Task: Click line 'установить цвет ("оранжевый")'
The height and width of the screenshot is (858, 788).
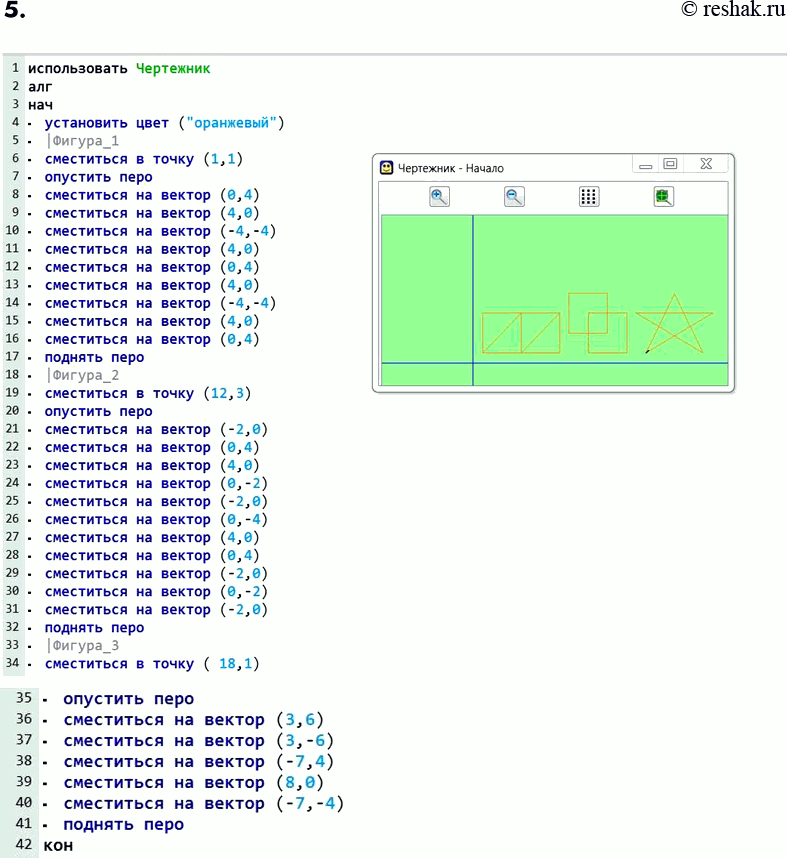Action: tap(164, 123)
